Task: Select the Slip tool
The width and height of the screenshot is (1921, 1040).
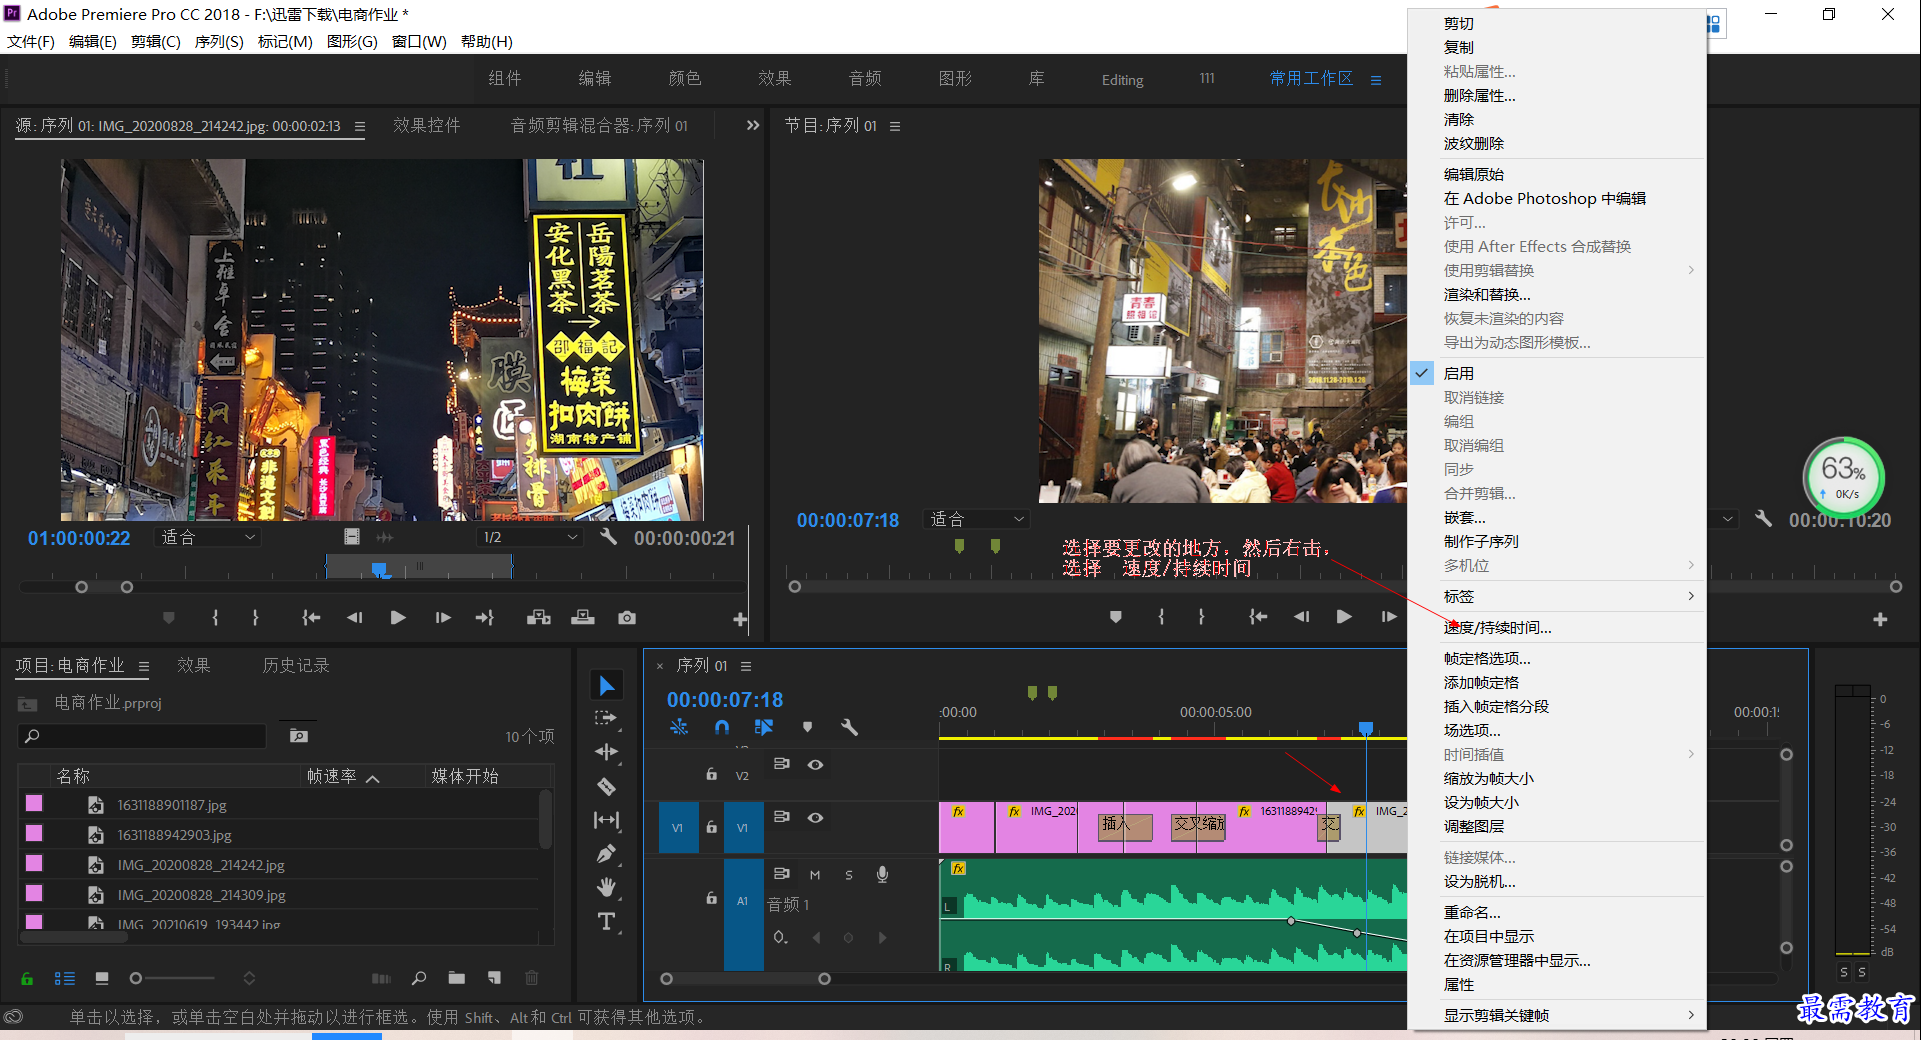Action: pos(606,820)
